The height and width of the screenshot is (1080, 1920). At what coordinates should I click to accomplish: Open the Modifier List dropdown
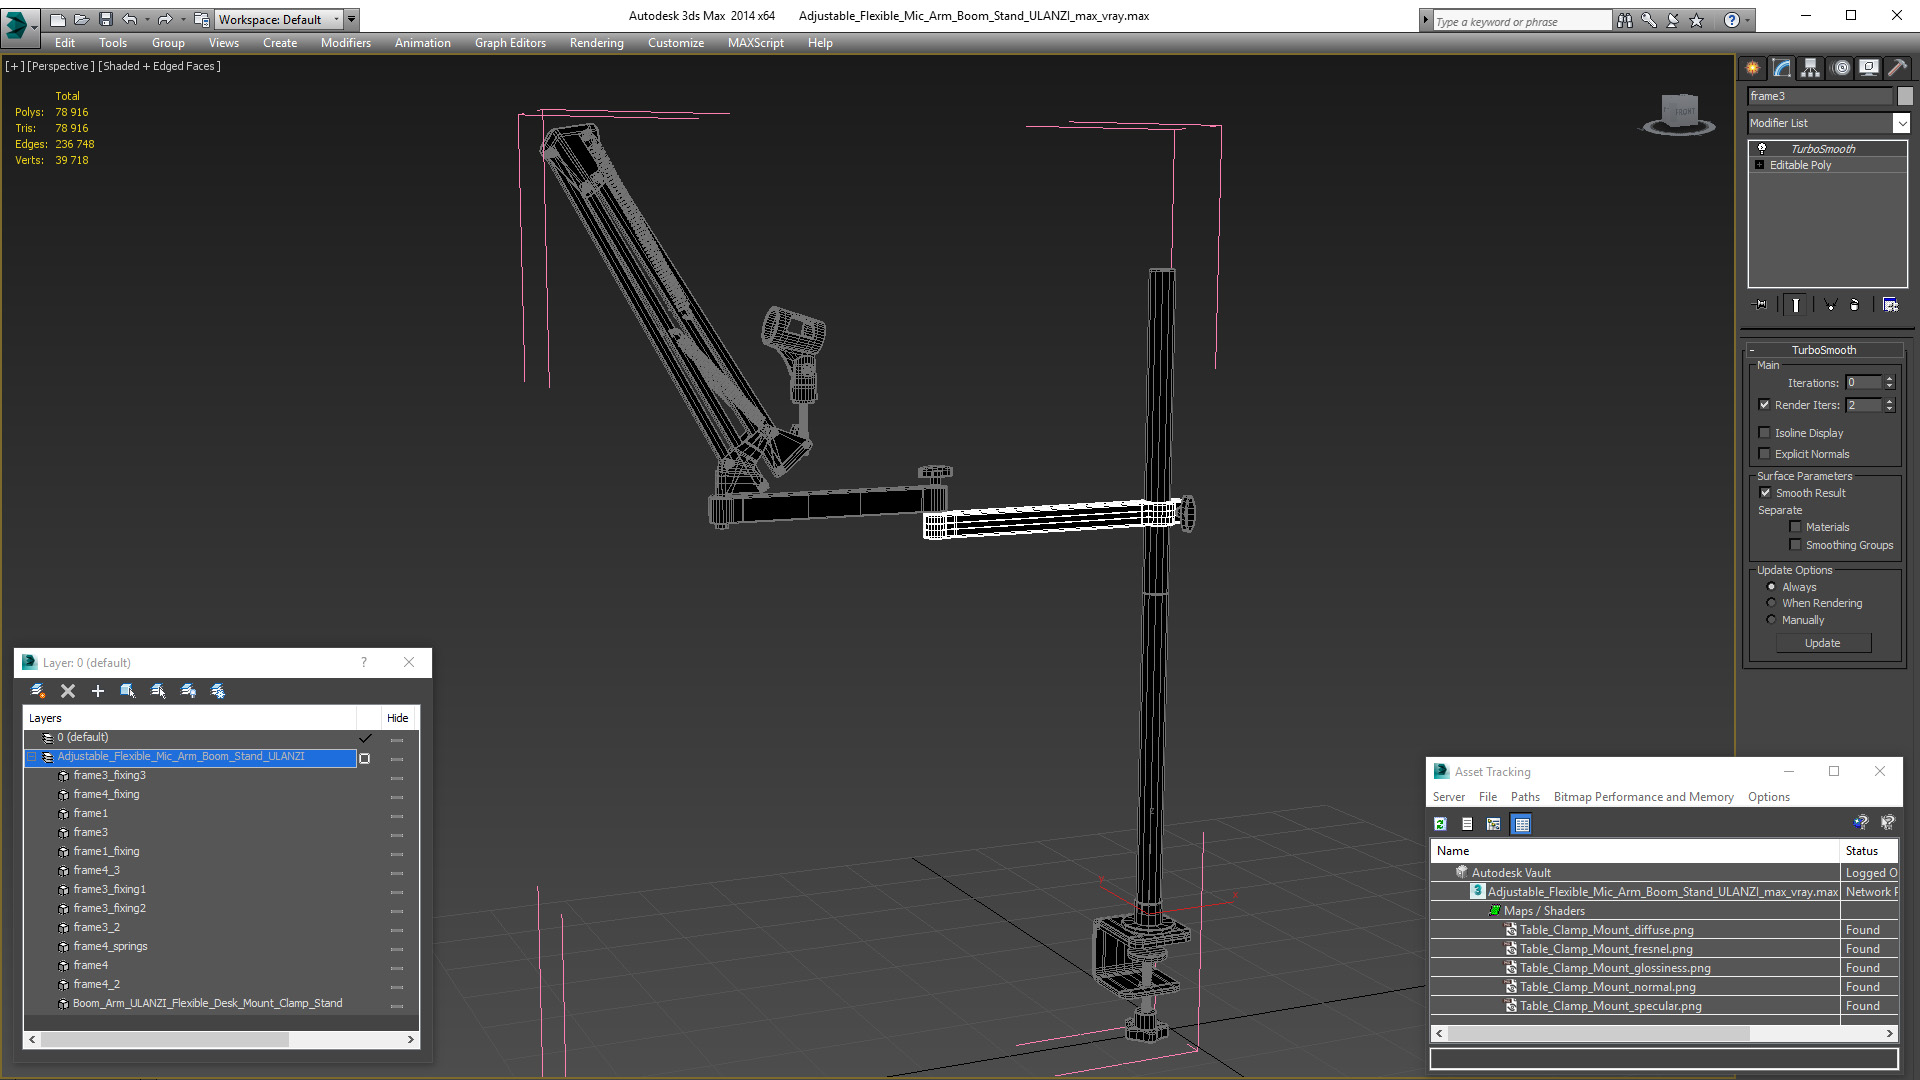coord(1901,123)
